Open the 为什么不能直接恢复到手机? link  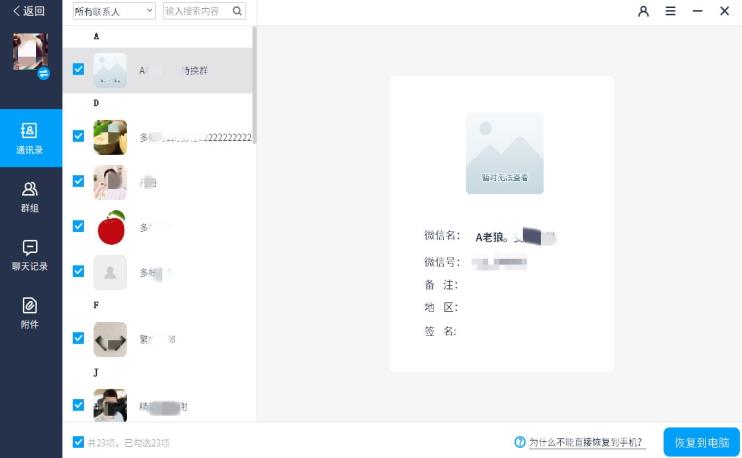[586, 442]
